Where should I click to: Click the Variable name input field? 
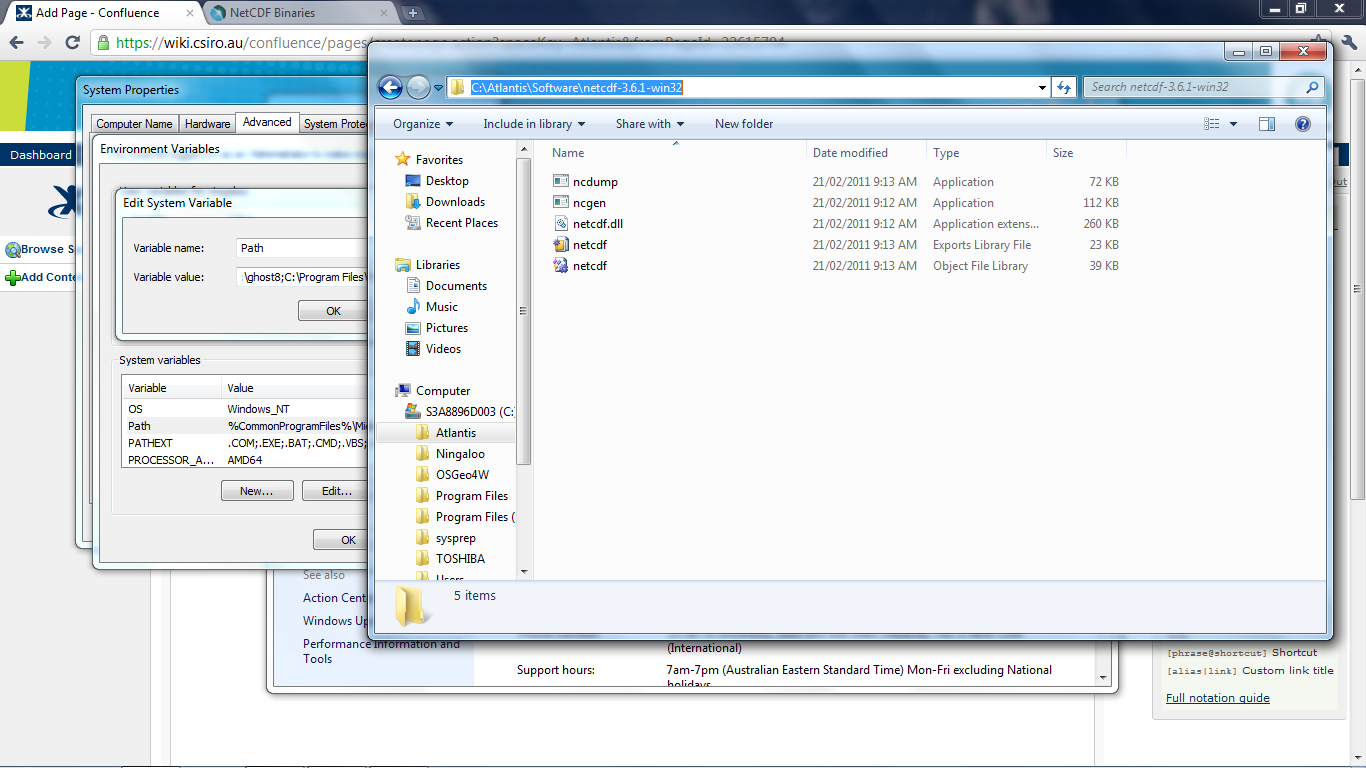(x=300, y=248)
